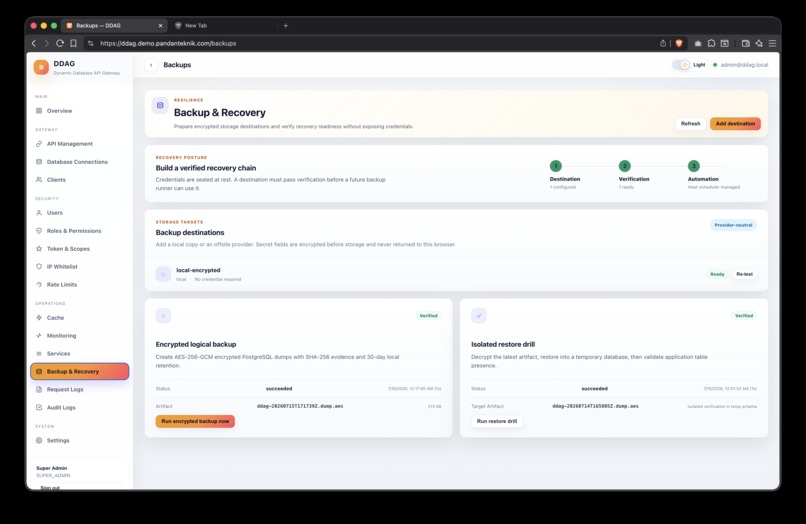Reload the page with browser refresh icon
Screen dimensions: 806x524
(60, 44)
